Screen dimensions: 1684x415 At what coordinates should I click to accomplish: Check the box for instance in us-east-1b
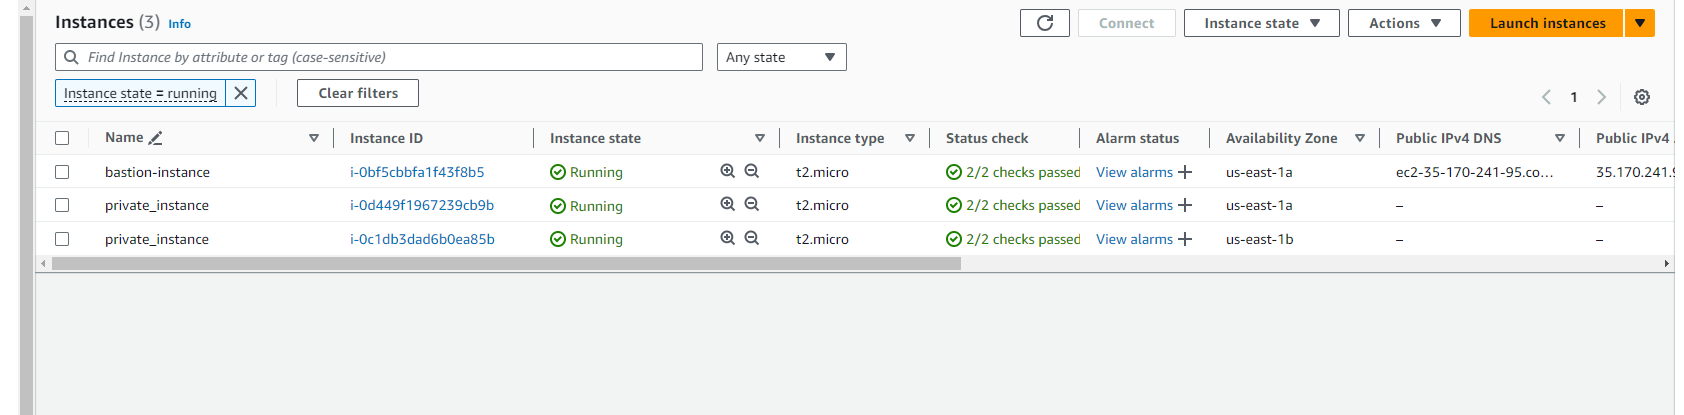pos(62,239)
